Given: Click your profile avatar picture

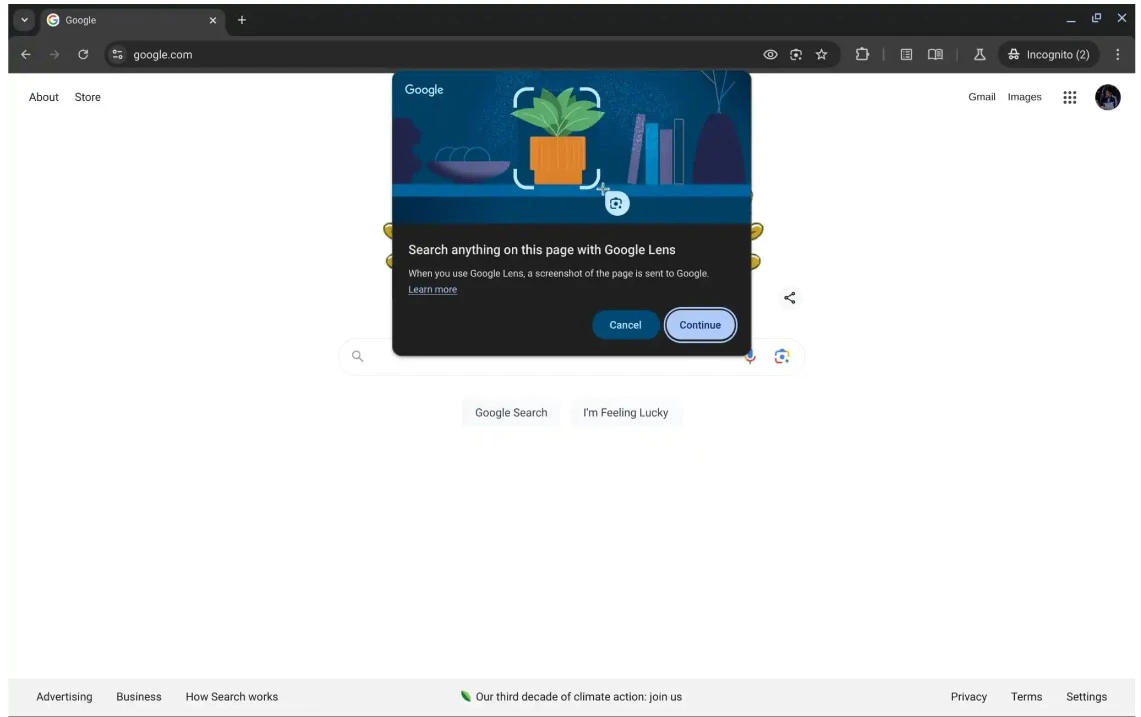Looking at the screenshot, I should [x=1107, y=97].
